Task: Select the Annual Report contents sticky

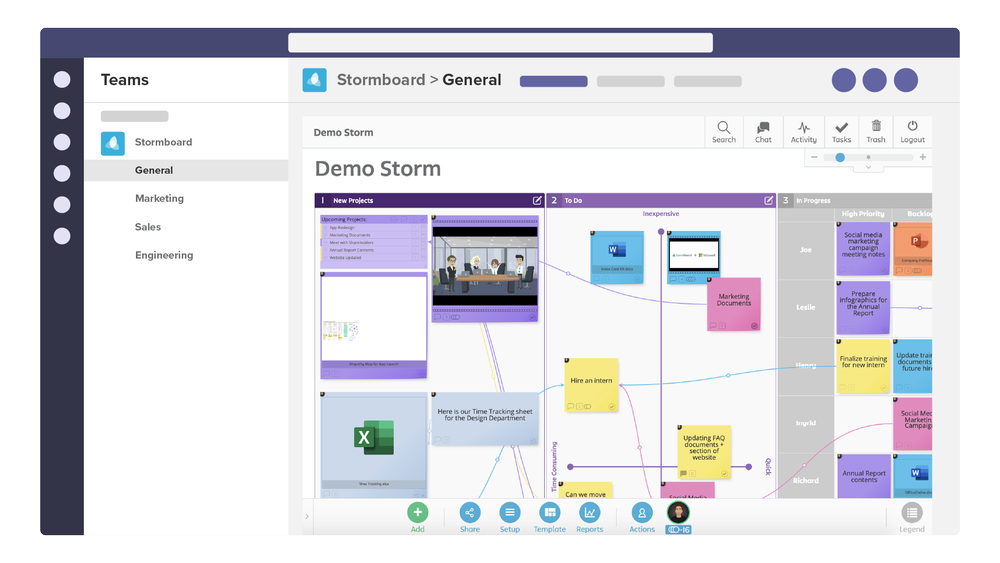Action: pyautogui.click(x=864, y=476)
